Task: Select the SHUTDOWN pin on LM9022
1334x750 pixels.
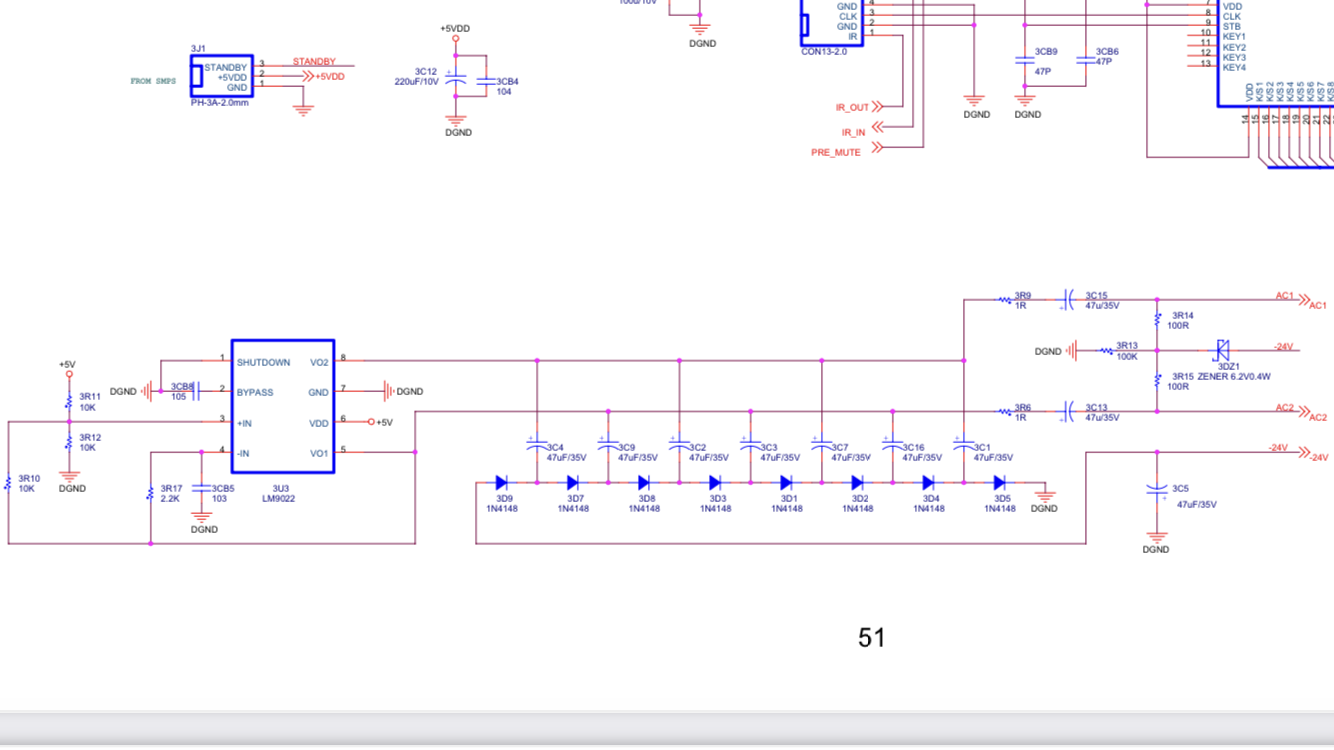Action: pos(263,362)
